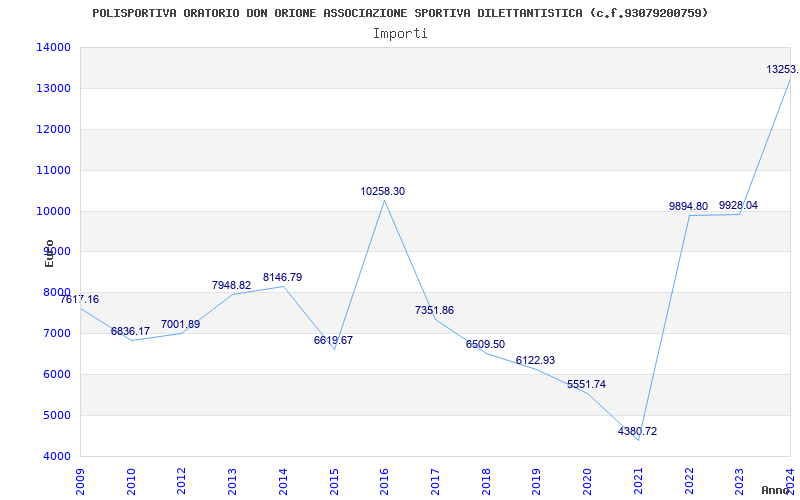Click the 6000 y-axis tick label
The height and width of the screenshot is (500, 800).
point(57,374)
